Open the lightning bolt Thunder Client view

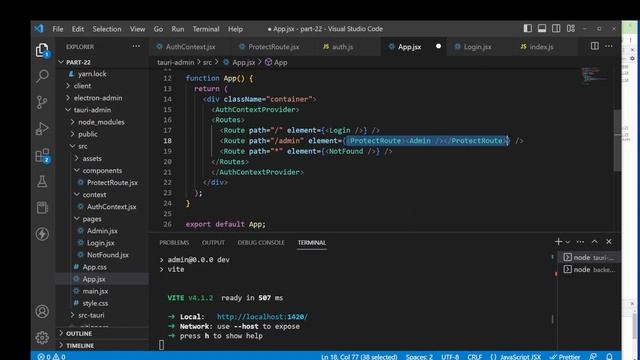click(x=42, y=234)
